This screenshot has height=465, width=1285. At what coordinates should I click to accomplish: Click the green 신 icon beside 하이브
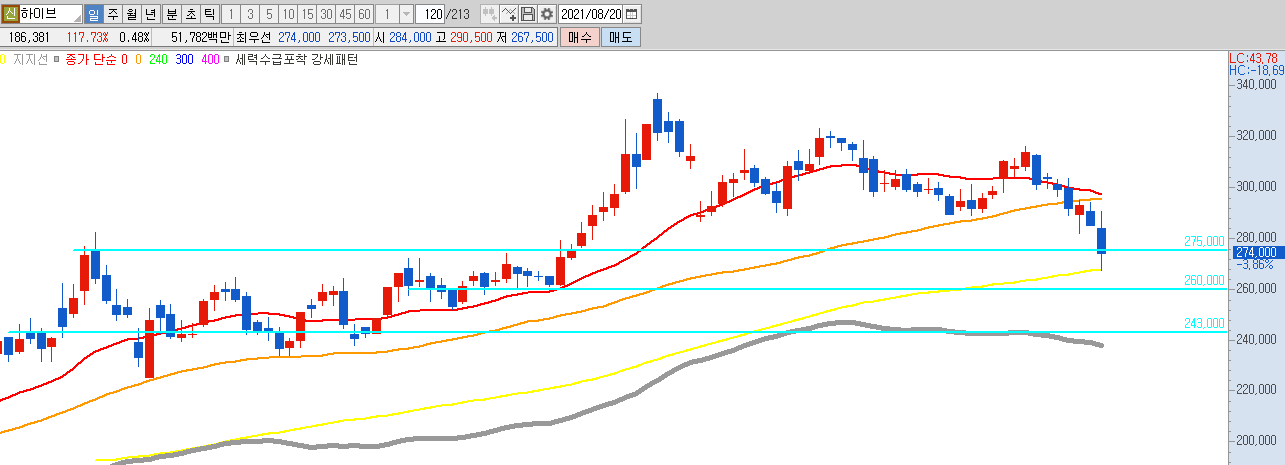click(9, 14)
